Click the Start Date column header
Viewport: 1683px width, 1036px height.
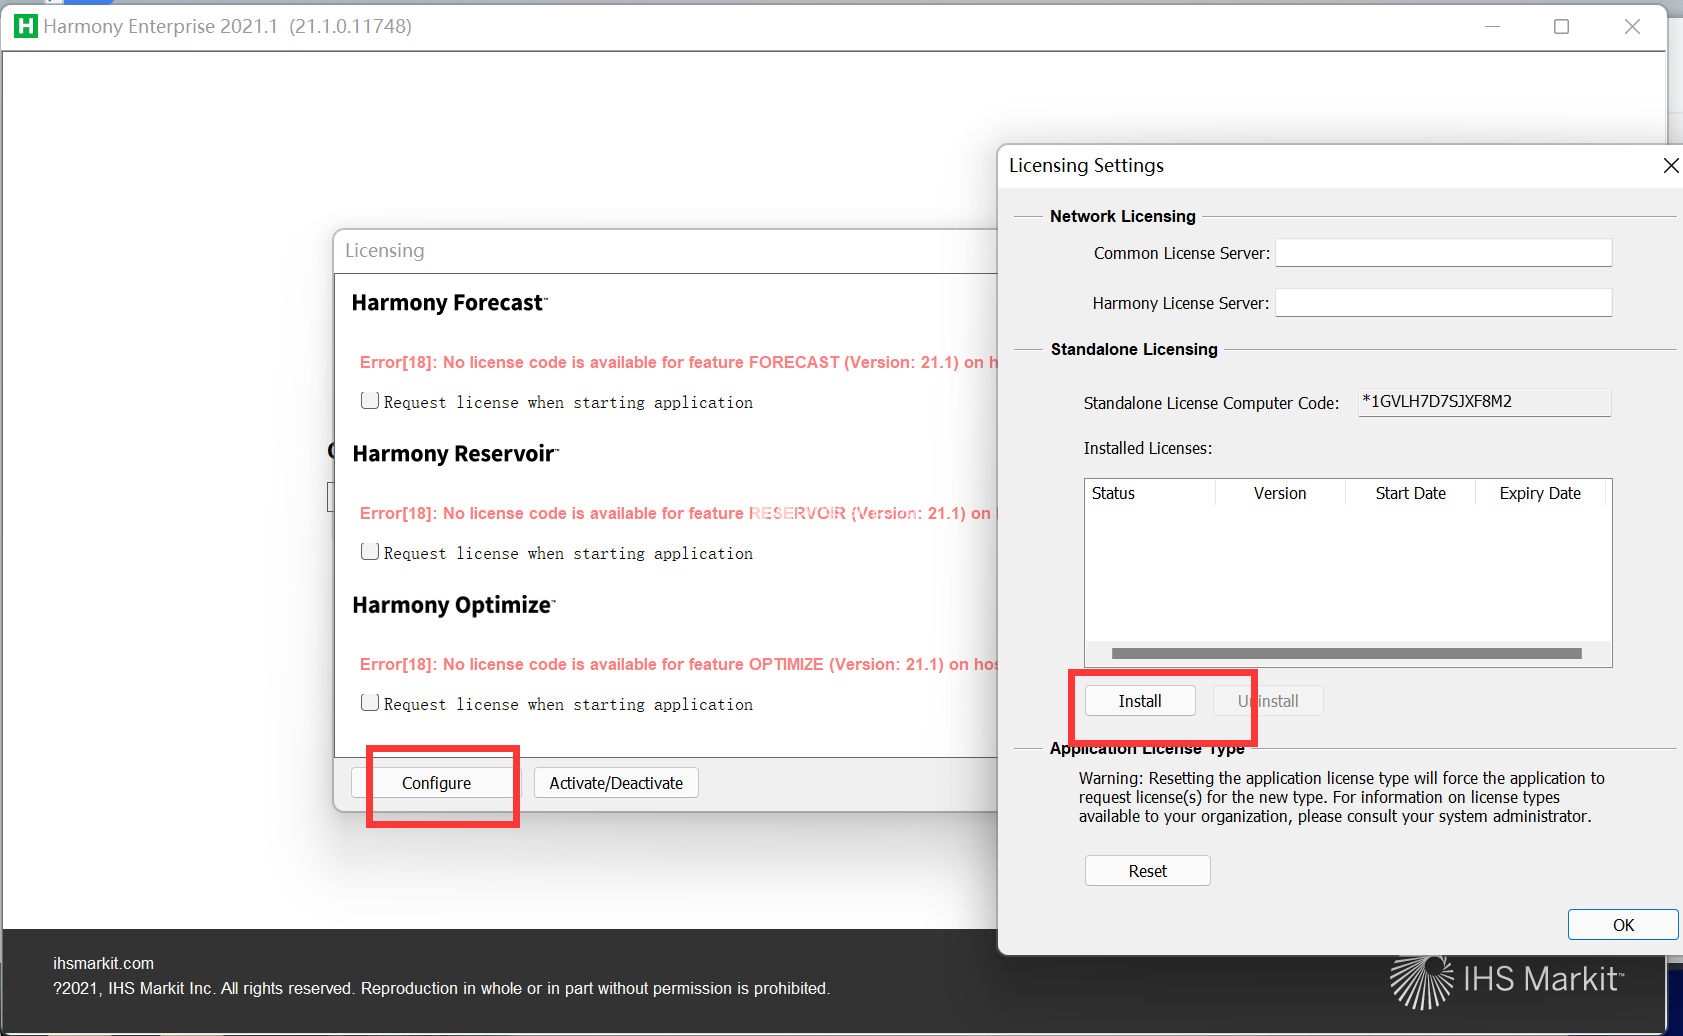[1410, 493]
